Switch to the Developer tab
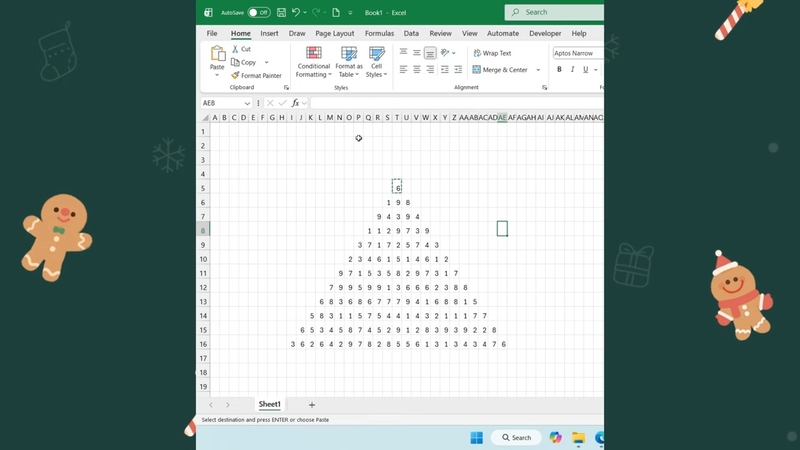800x450 pixels. 545,33
